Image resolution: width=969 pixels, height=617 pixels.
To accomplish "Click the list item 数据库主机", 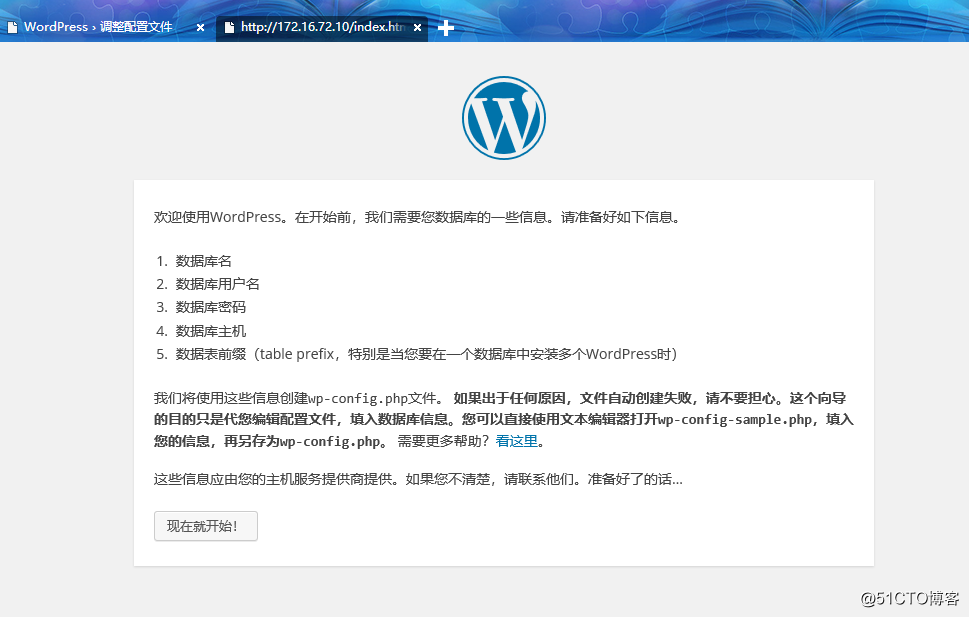I will pyautogui.click(x=211, y=331).
